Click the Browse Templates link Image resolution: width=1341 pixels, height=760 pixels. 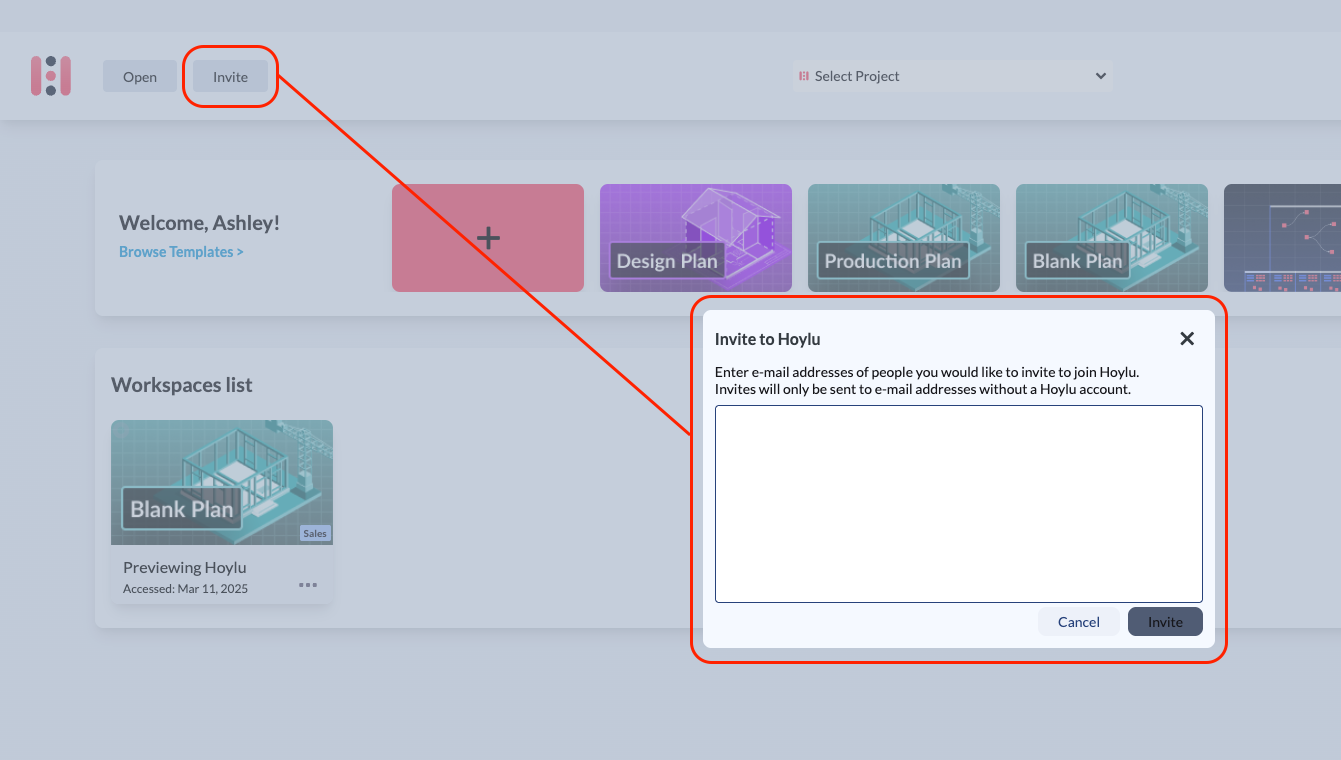(x=181, y=252)
